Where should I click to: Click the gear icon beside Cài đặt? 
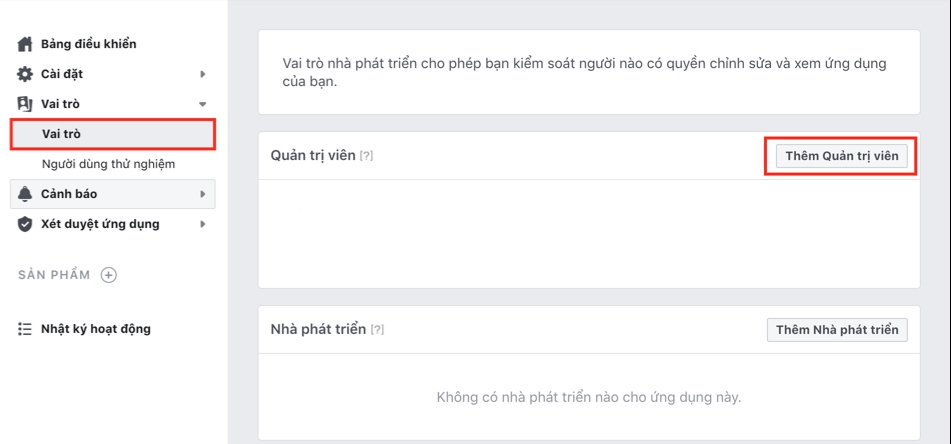[x=26, y=74]
